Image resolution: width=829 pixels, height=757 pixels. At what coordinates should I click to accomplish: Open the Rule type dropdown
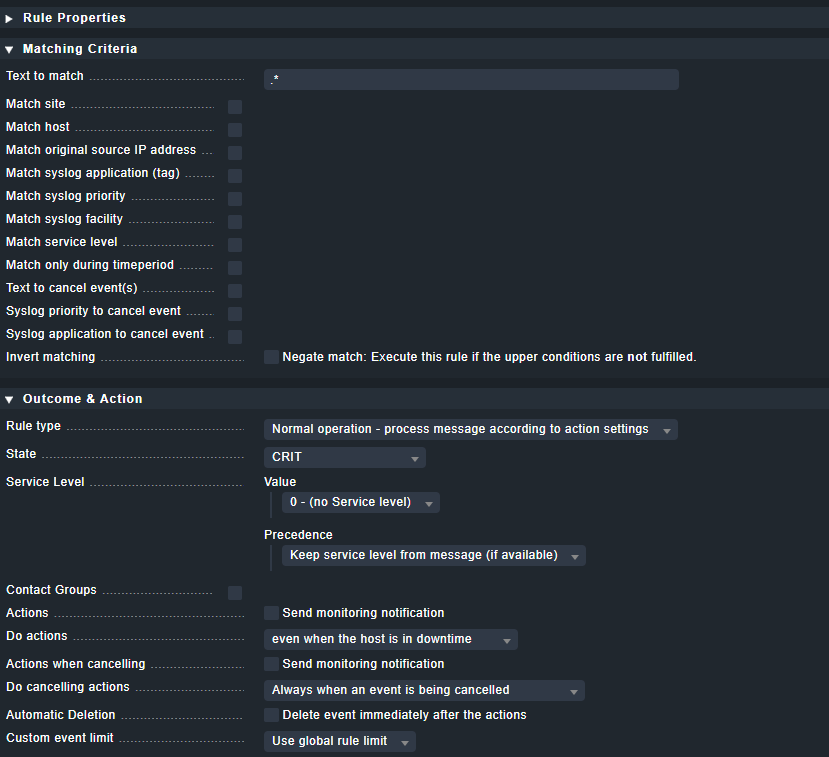(470, 429)
